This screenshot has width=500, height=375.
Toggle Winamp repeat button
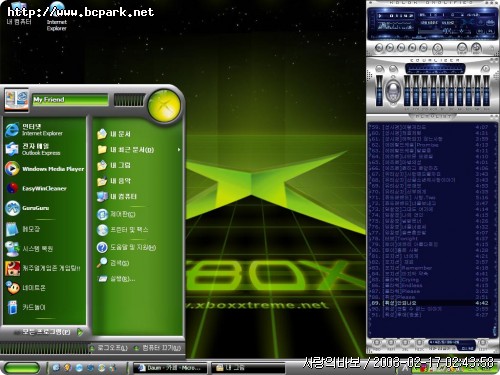pyautogui.click(x=476, y=48)
